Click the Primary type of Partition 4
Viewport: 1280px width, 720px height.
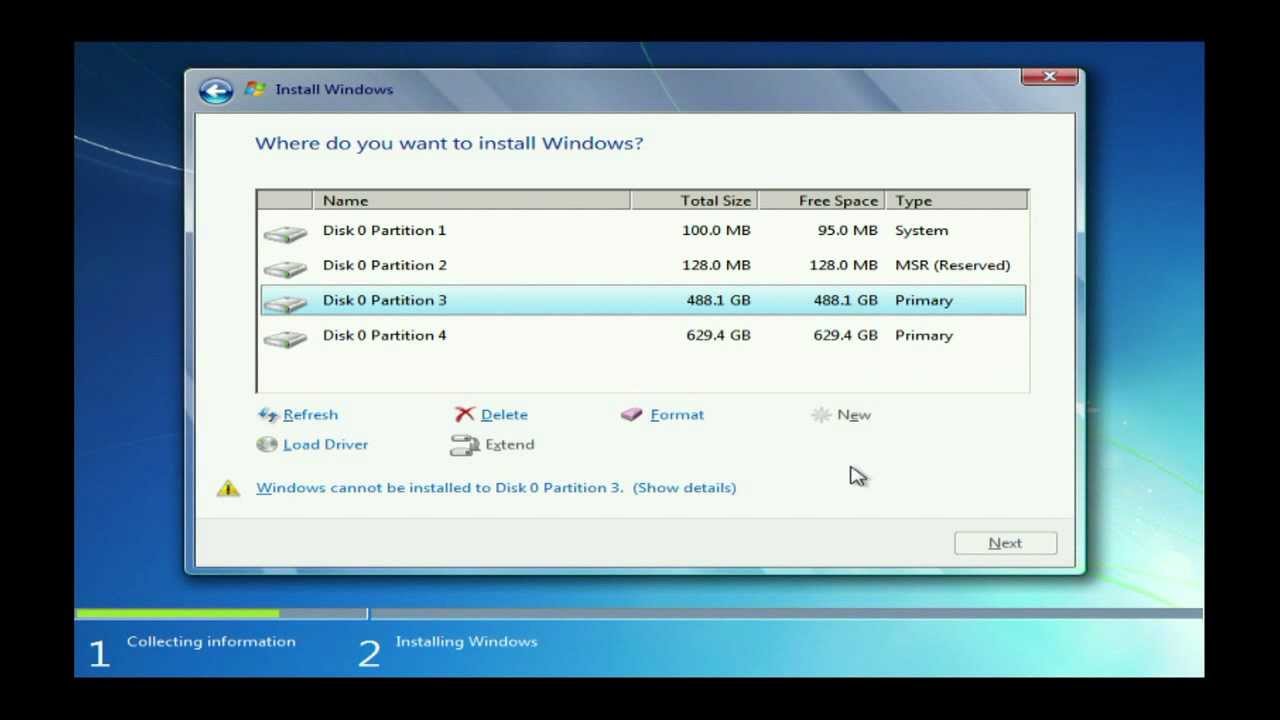coord(924,335)
